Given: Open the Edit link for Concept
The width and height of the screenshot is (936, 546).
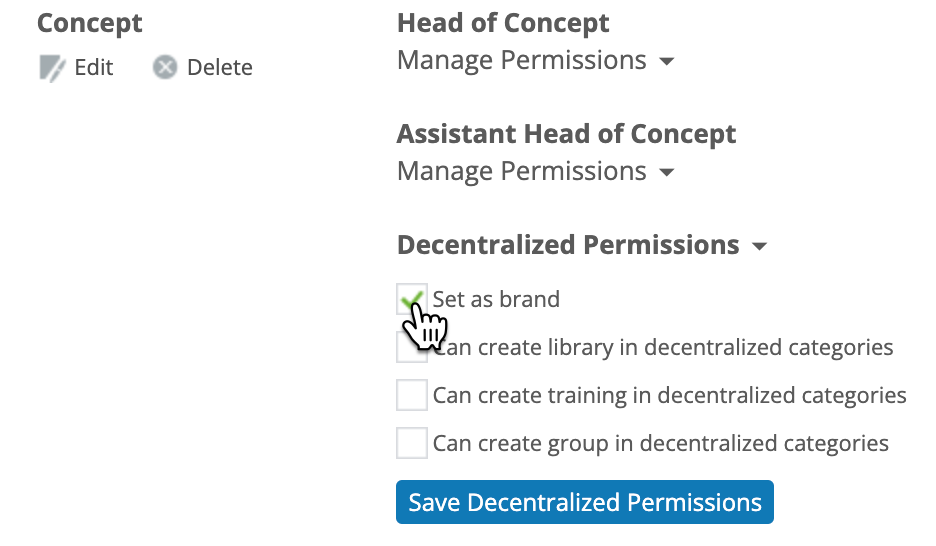Looking at the screenshot, I should [x=94, y=67].
